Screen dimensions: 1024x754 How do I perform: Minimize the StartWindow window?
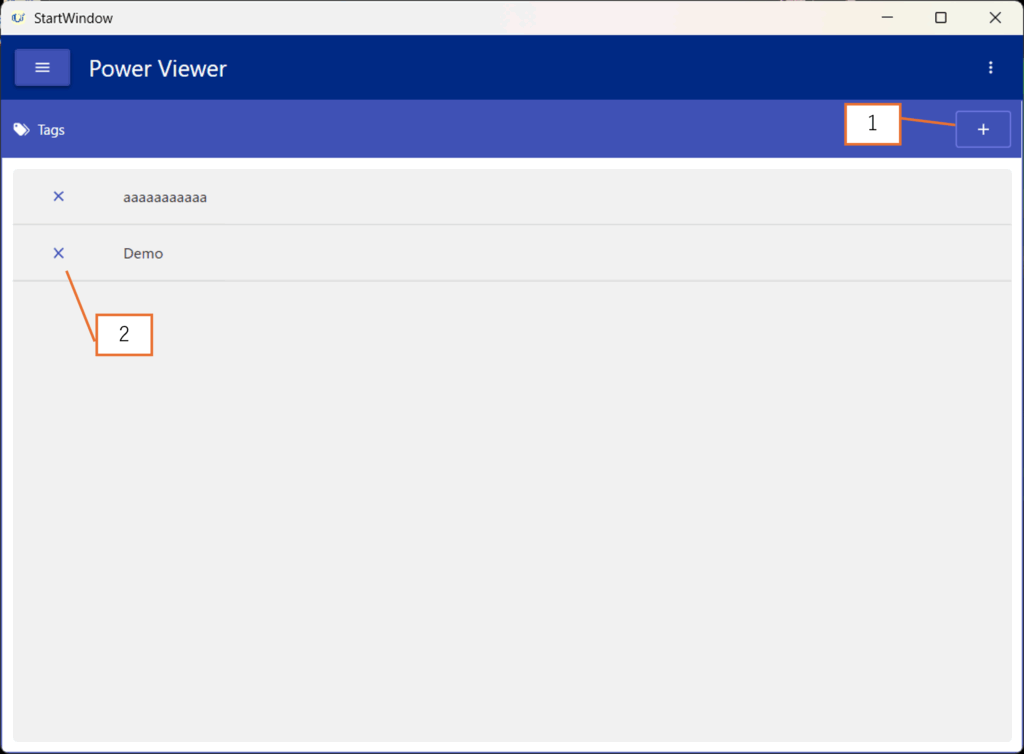point(886,18)
